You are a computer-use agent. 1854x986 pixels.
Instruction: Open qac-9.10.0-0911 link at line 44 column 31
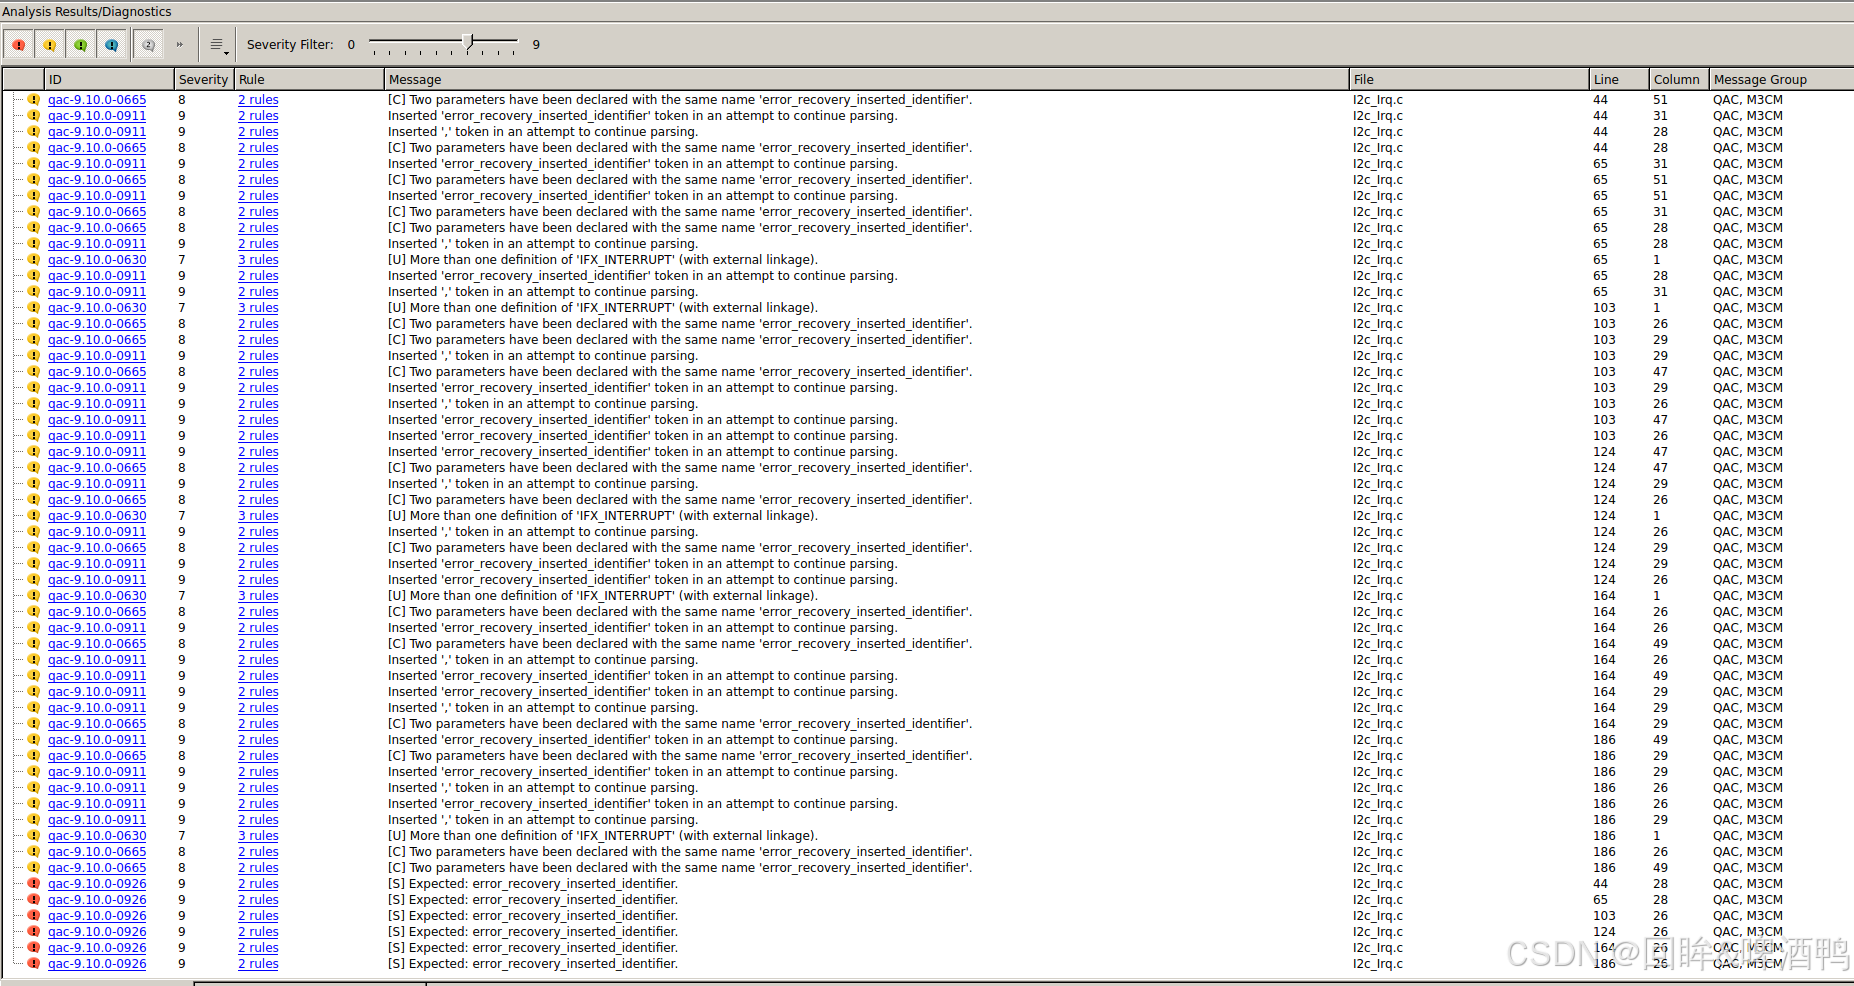click(97, 116)
